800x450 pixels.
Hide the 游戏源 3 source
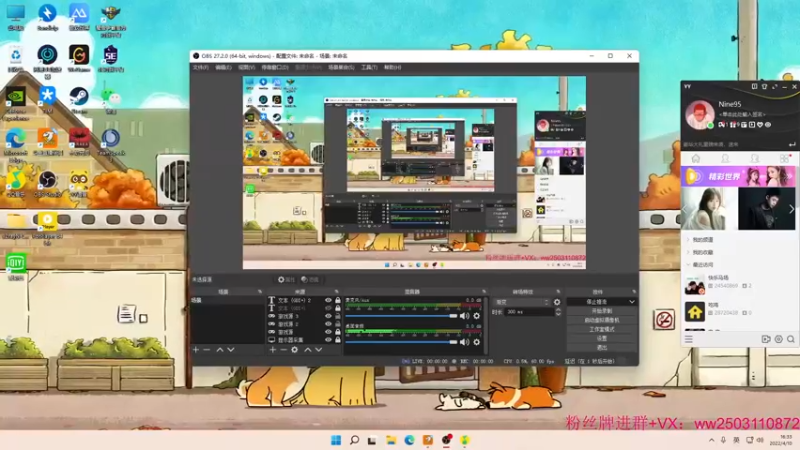click(328, 316)
